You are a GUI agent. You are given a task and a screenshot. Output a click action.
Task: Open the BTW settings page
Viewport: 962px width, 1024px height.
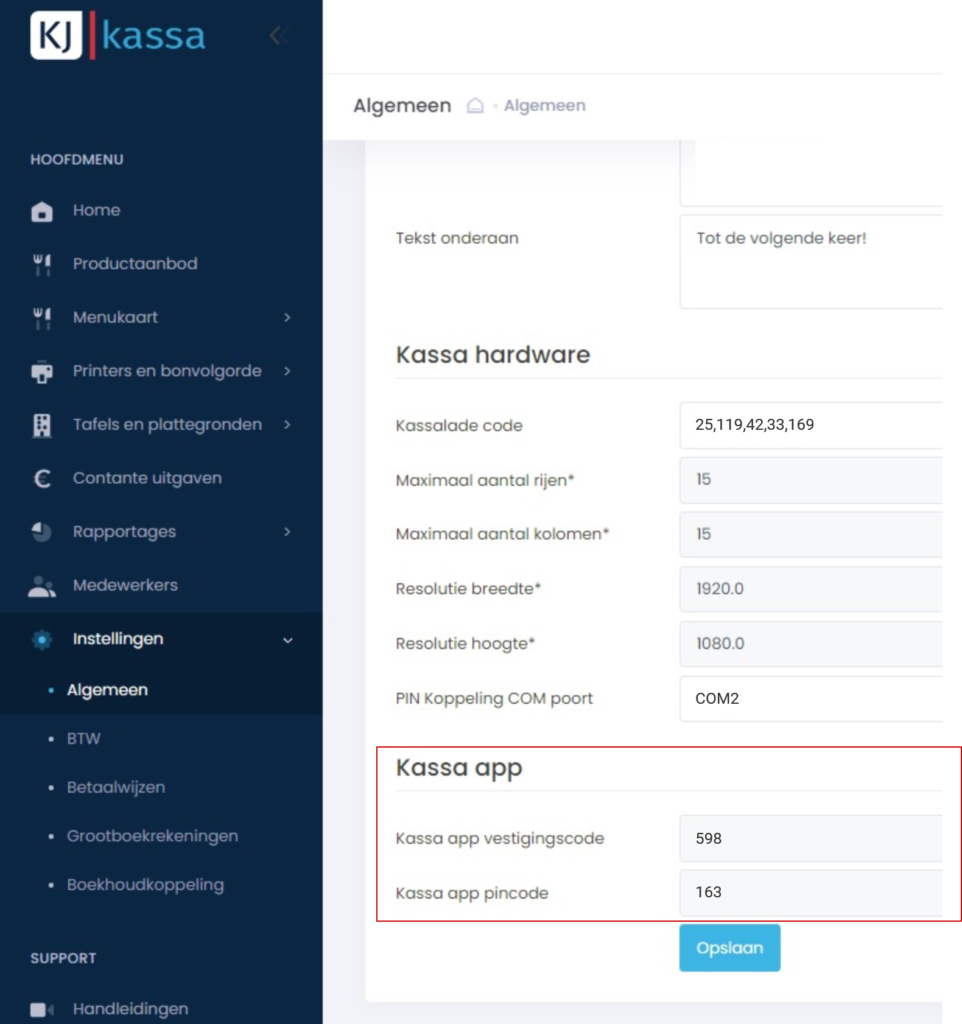[x=84, y=739]
